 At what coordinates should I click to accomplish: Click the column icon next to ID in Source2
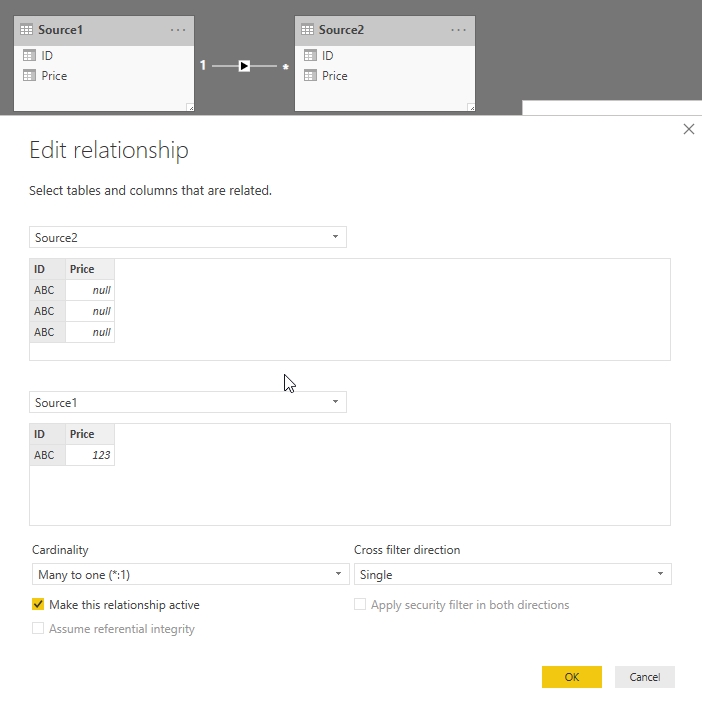coord(310,55)
